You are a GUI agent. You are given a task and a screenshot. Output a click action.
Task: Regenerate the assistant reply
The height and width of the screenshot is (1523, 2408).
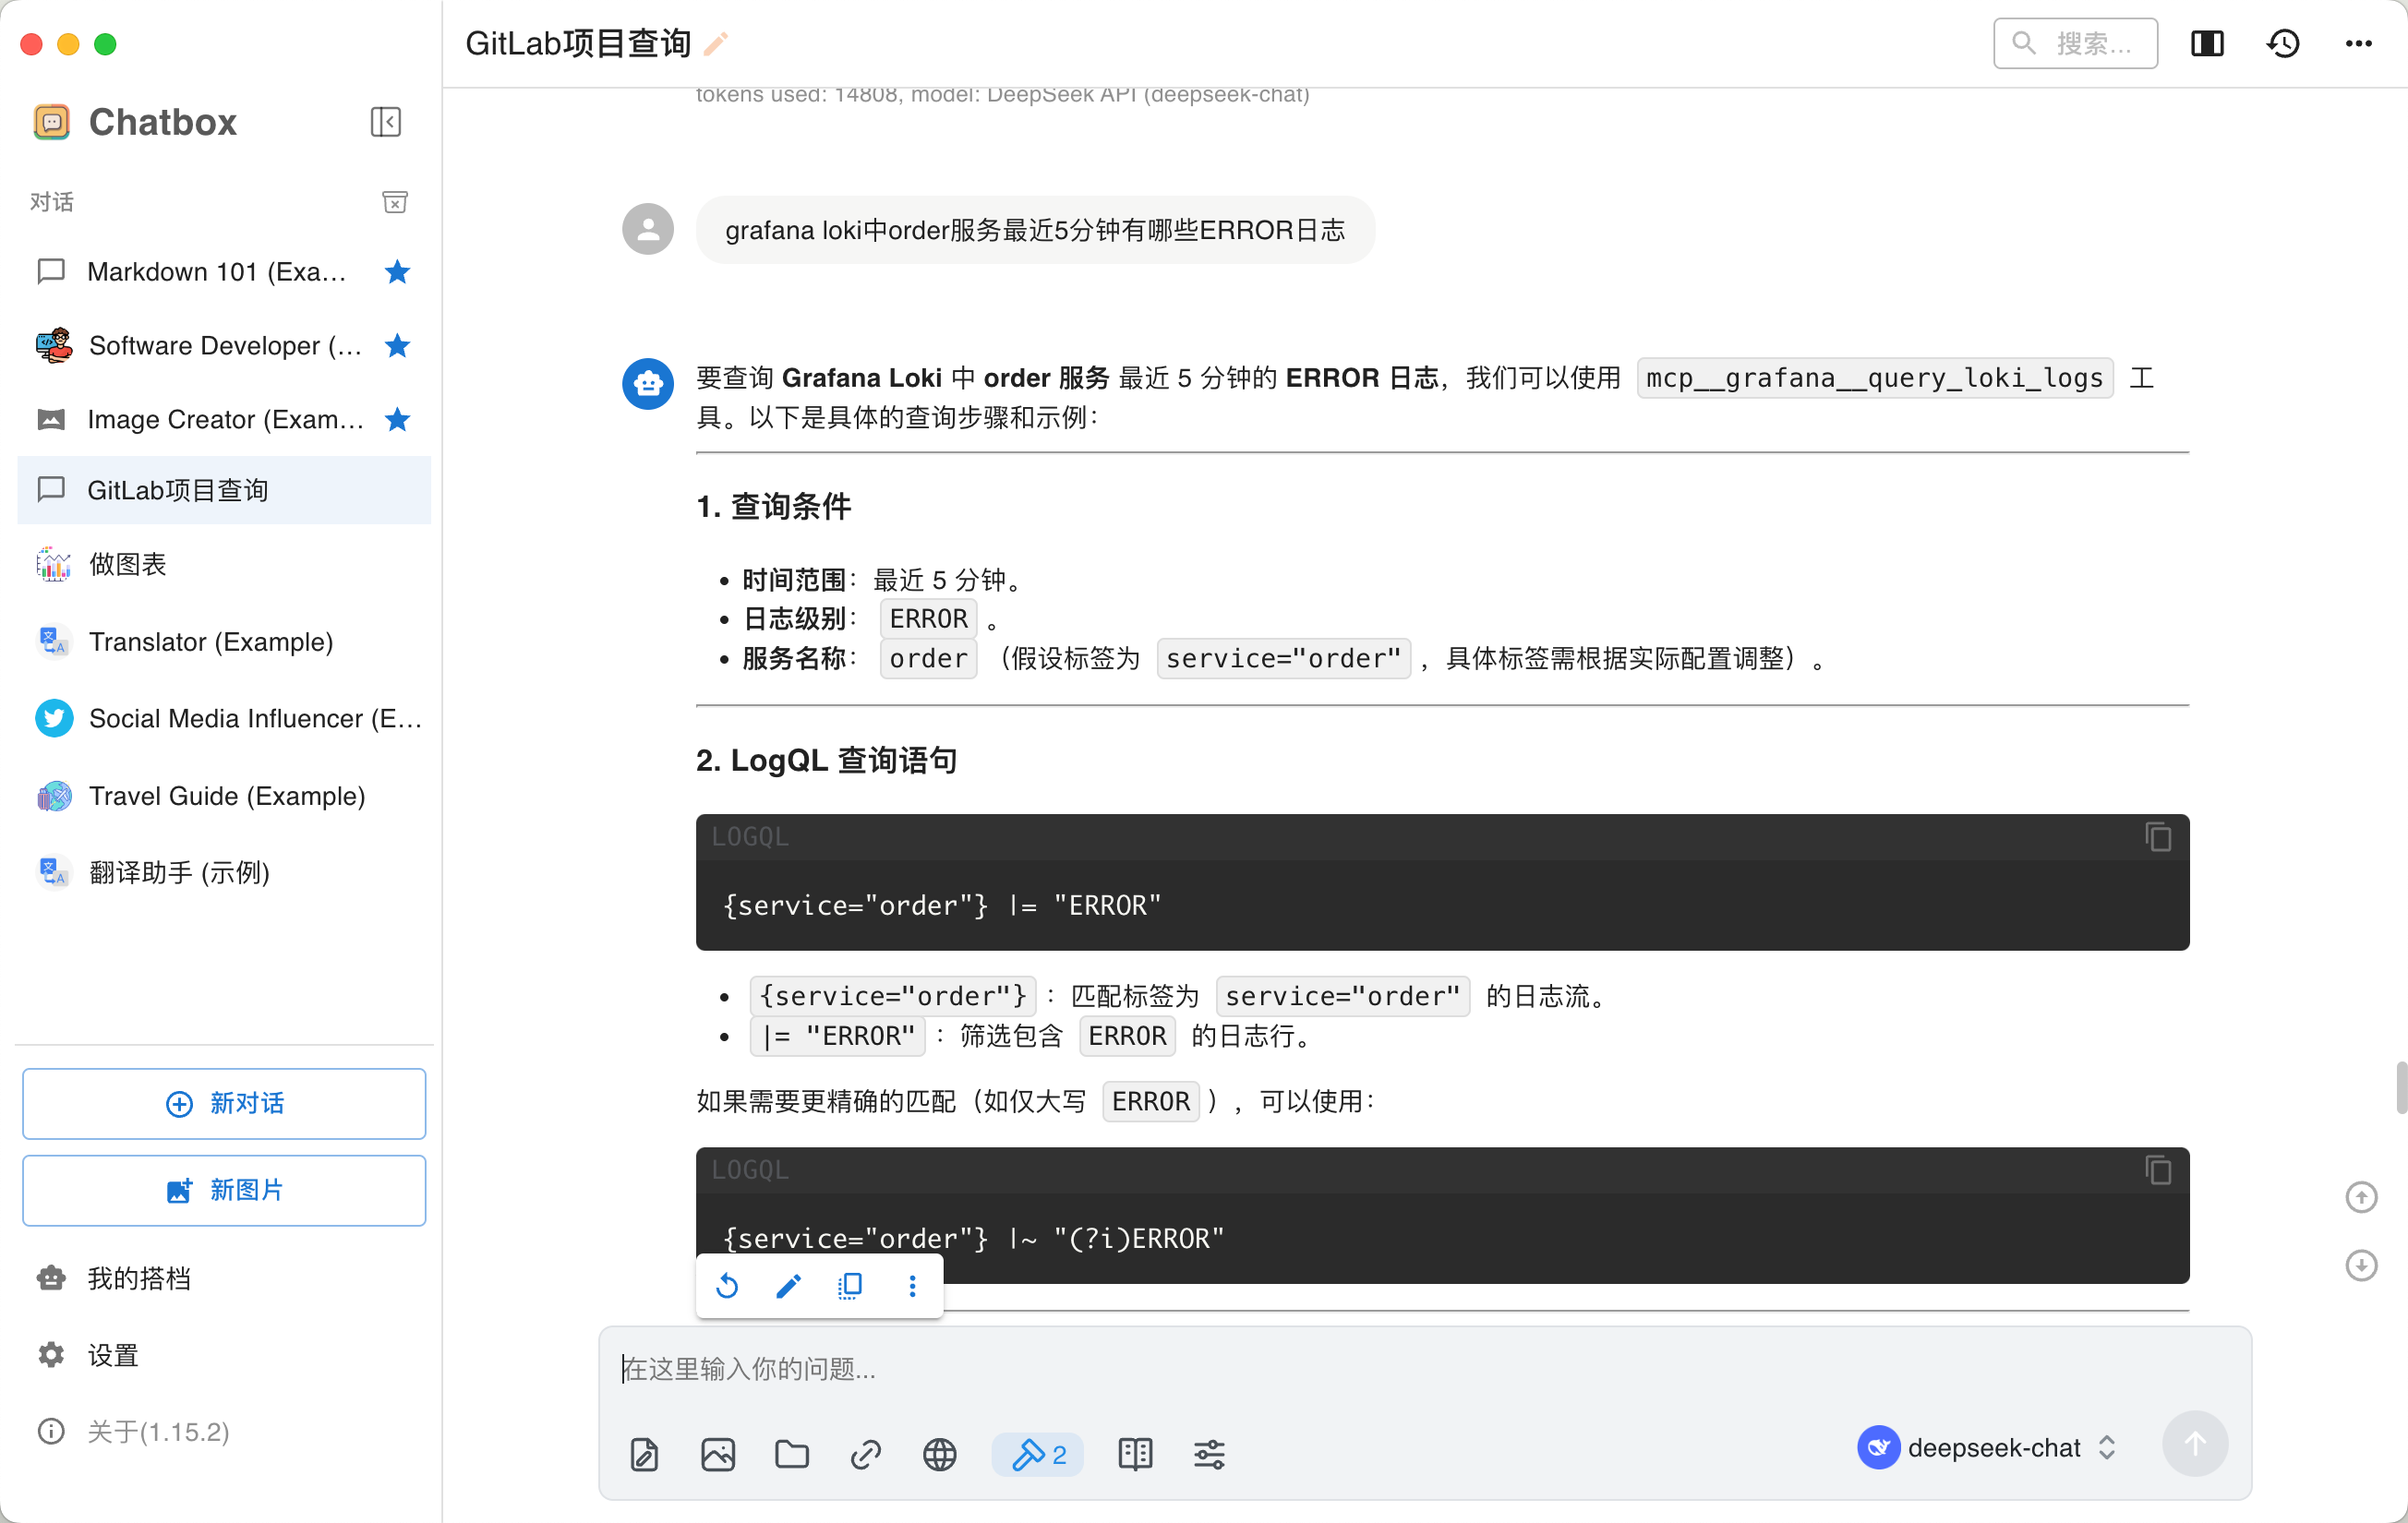point(727,1286)
